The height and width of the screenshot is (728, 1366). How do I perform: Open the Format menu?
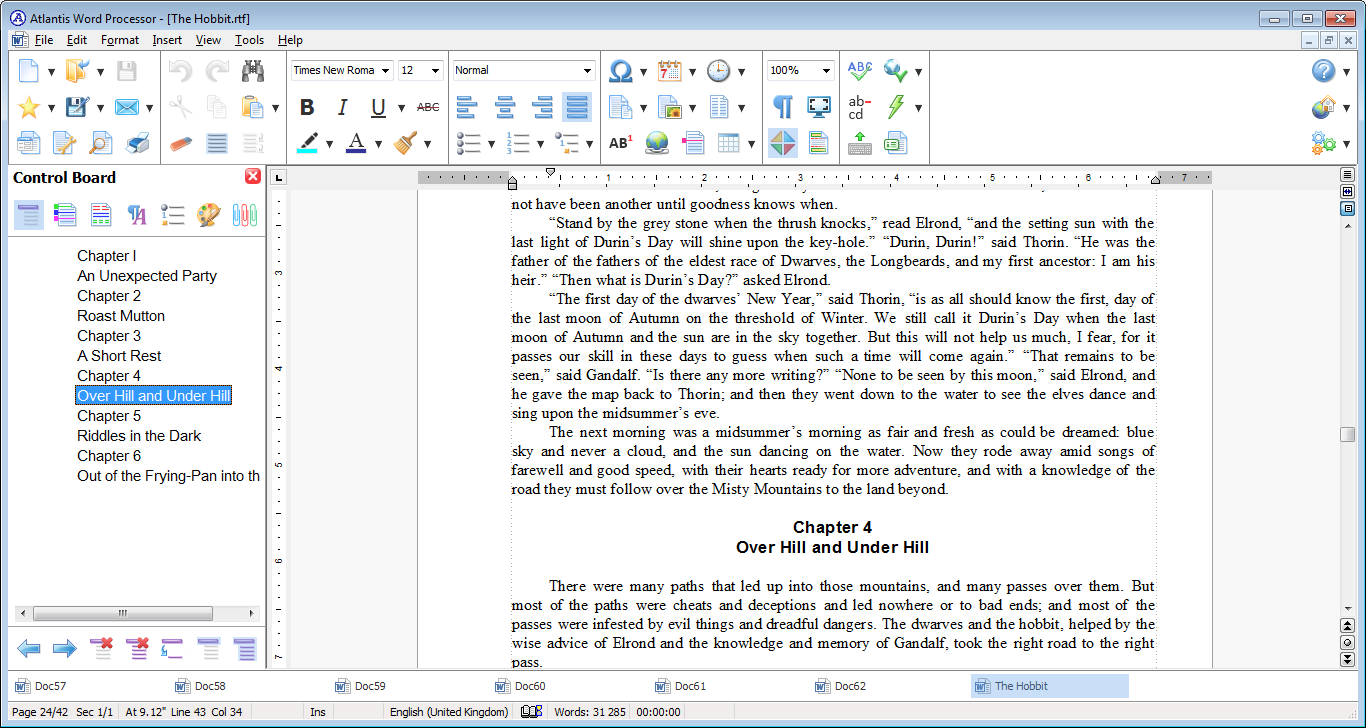point(120,40)
